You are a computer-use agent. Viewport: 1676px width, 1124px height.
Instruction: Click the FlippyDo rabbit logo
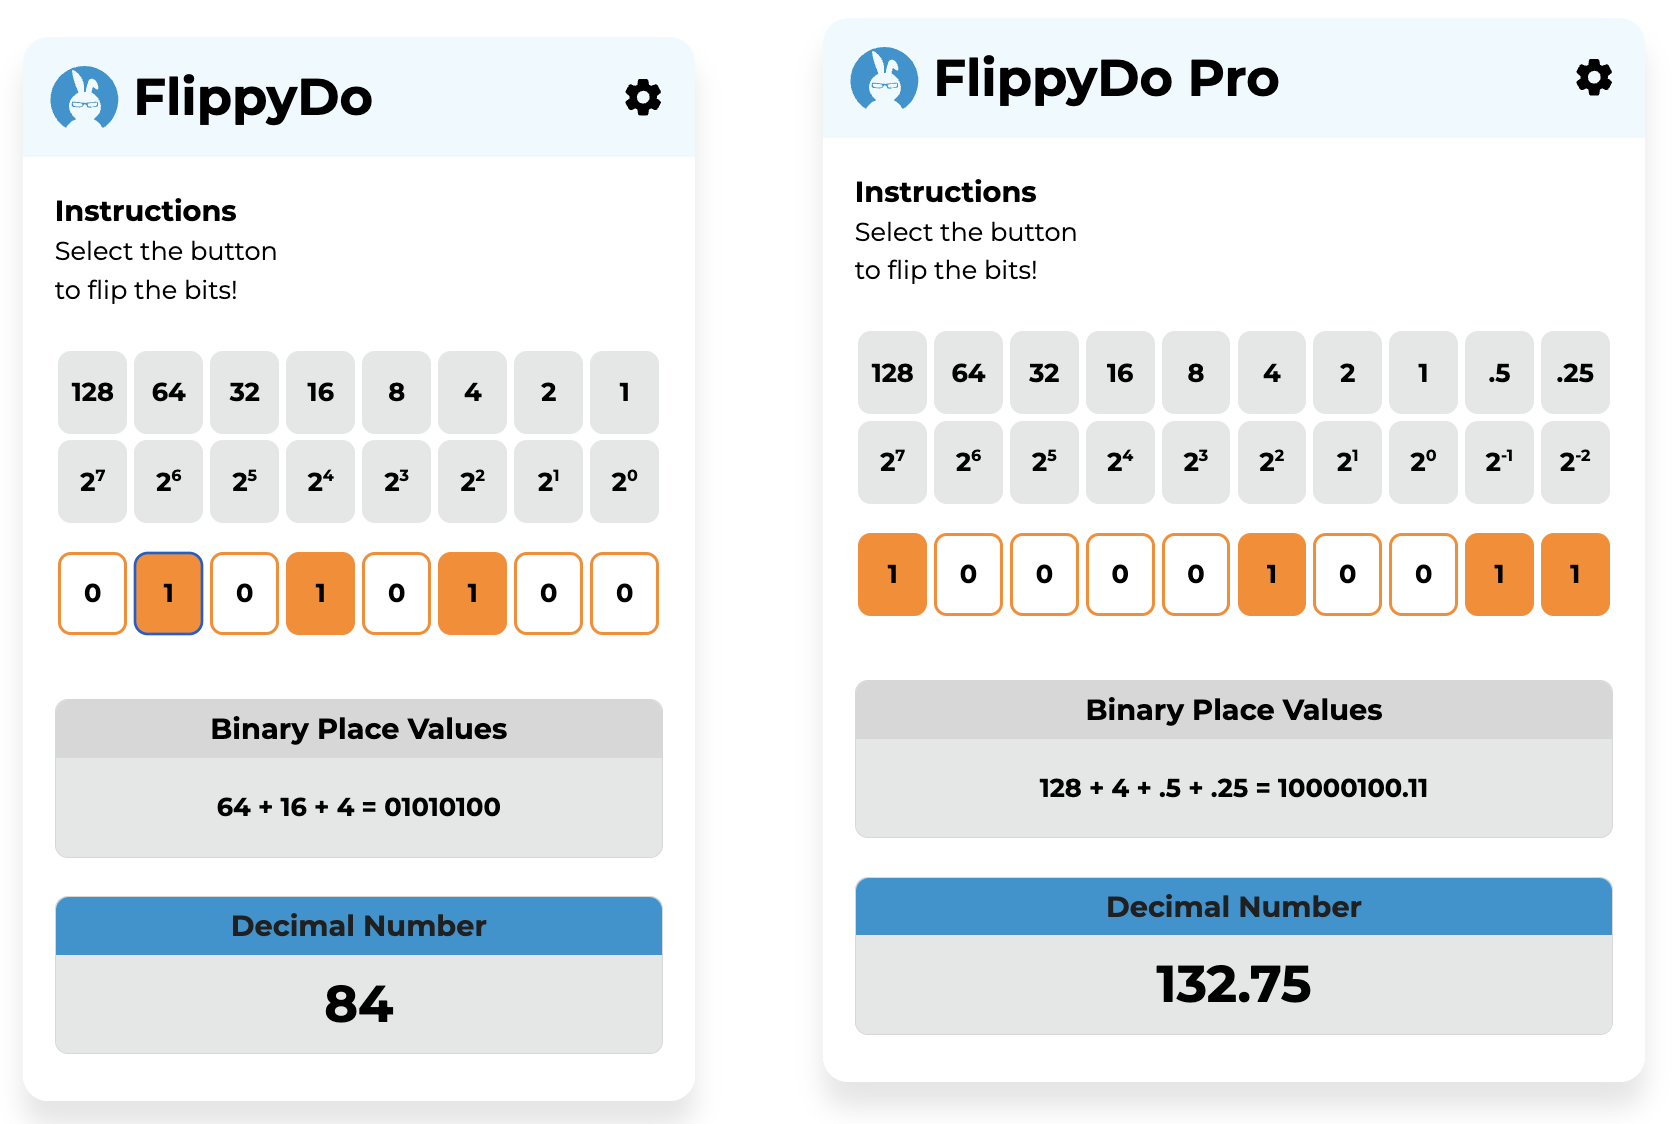coord(84,98)
